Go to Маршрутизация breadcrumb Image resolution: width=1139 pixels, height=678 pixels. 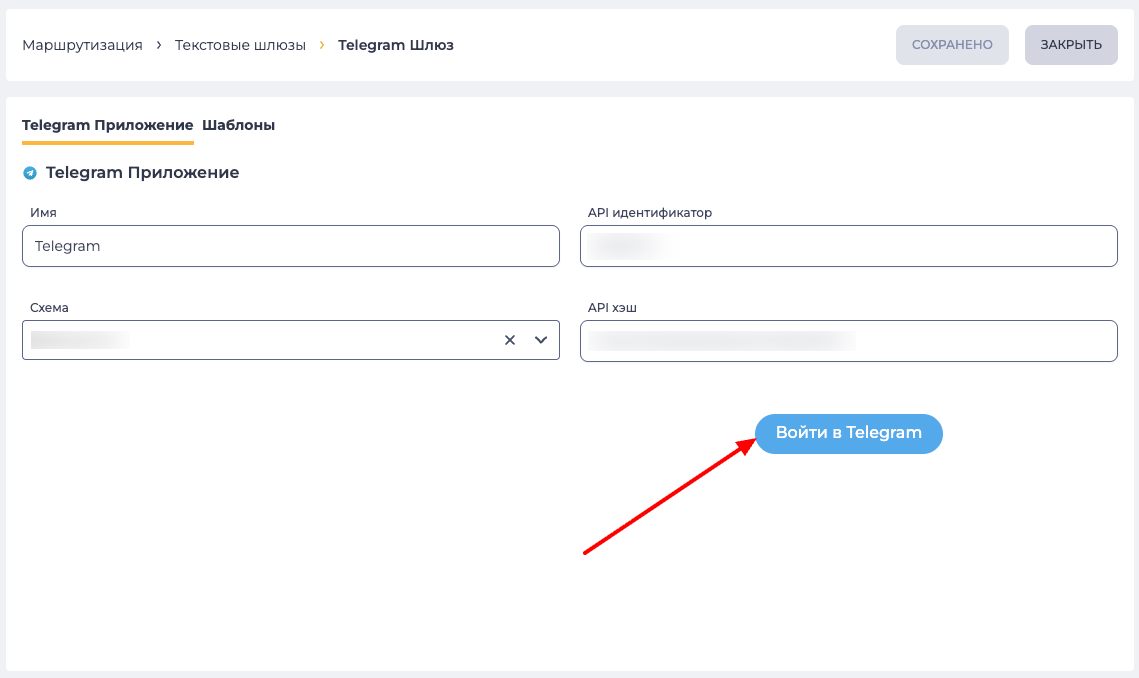click(x=82, y=45)
